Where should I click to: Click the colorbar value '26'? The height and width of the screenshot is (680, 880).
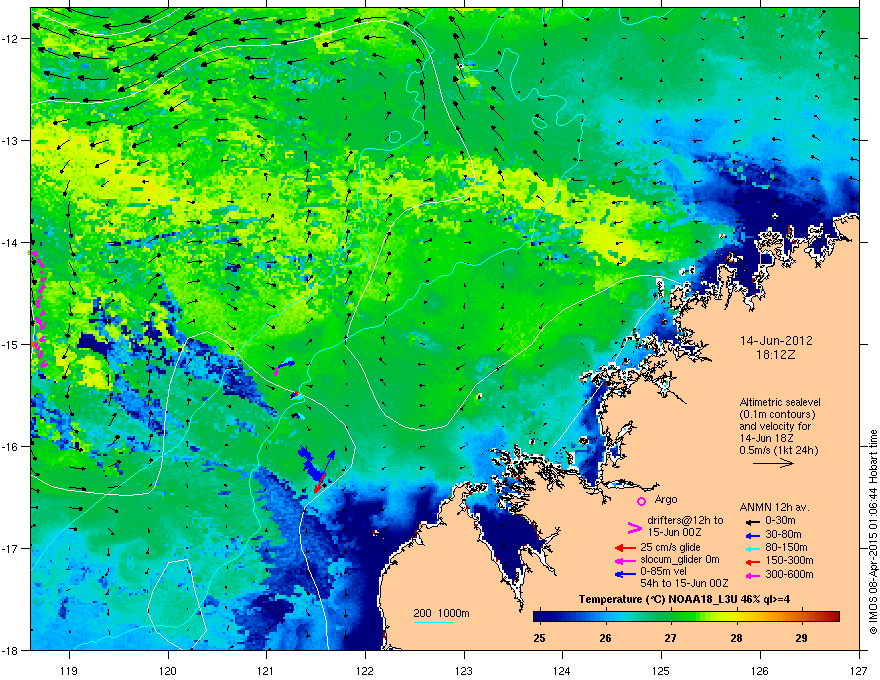coord(605,638)
